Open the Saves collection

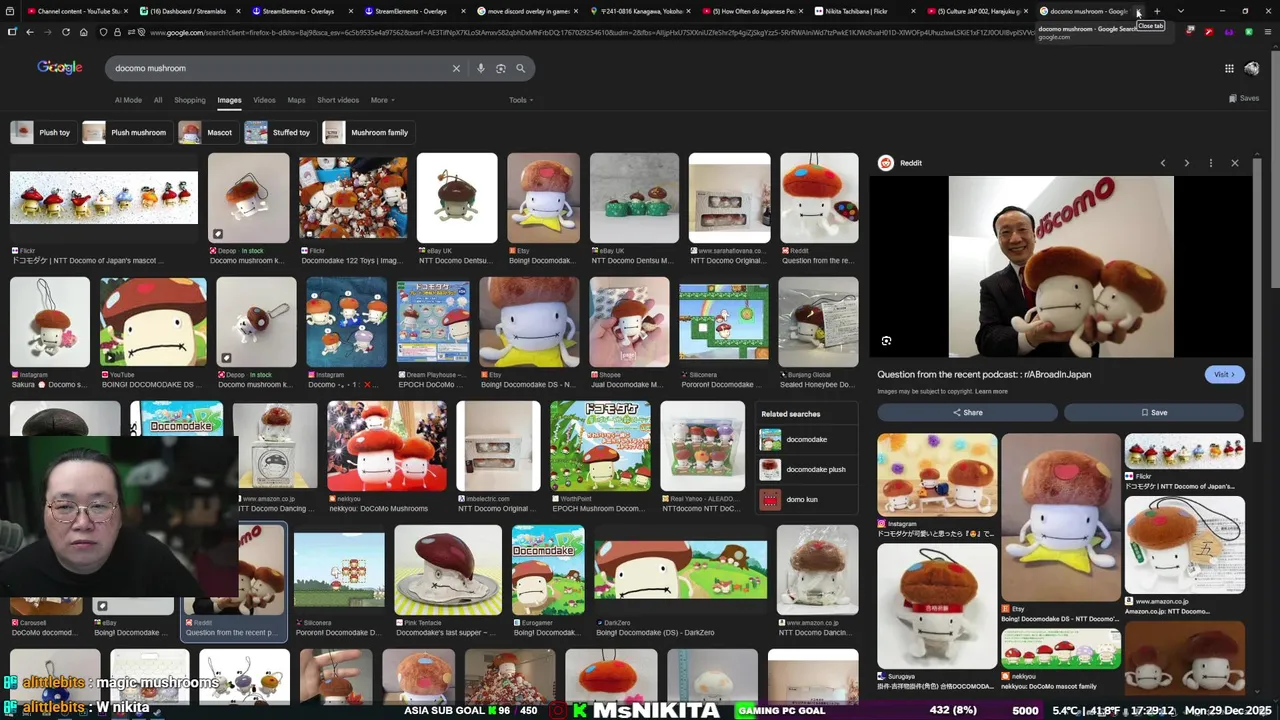tap(1244, 98)
